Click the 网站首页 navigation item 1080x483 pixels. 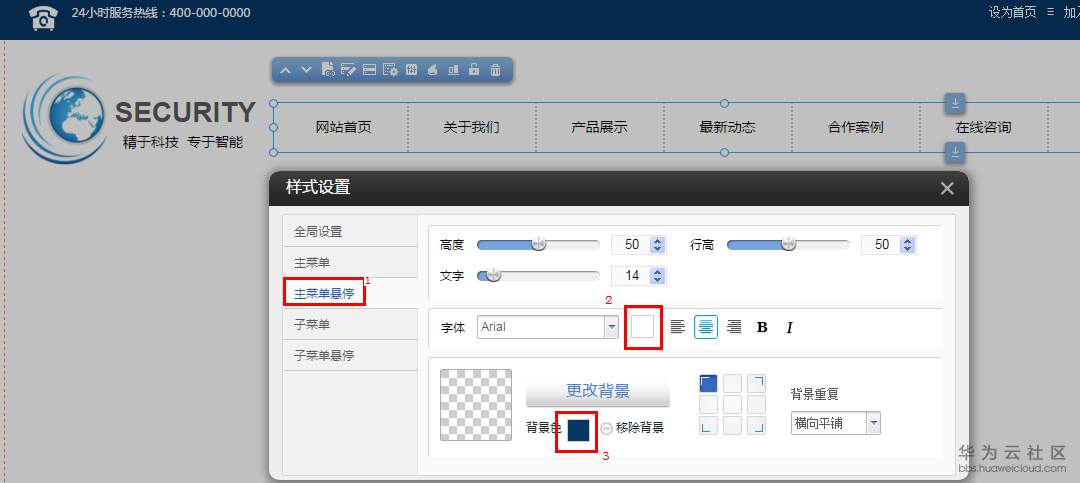click(344, 127)
